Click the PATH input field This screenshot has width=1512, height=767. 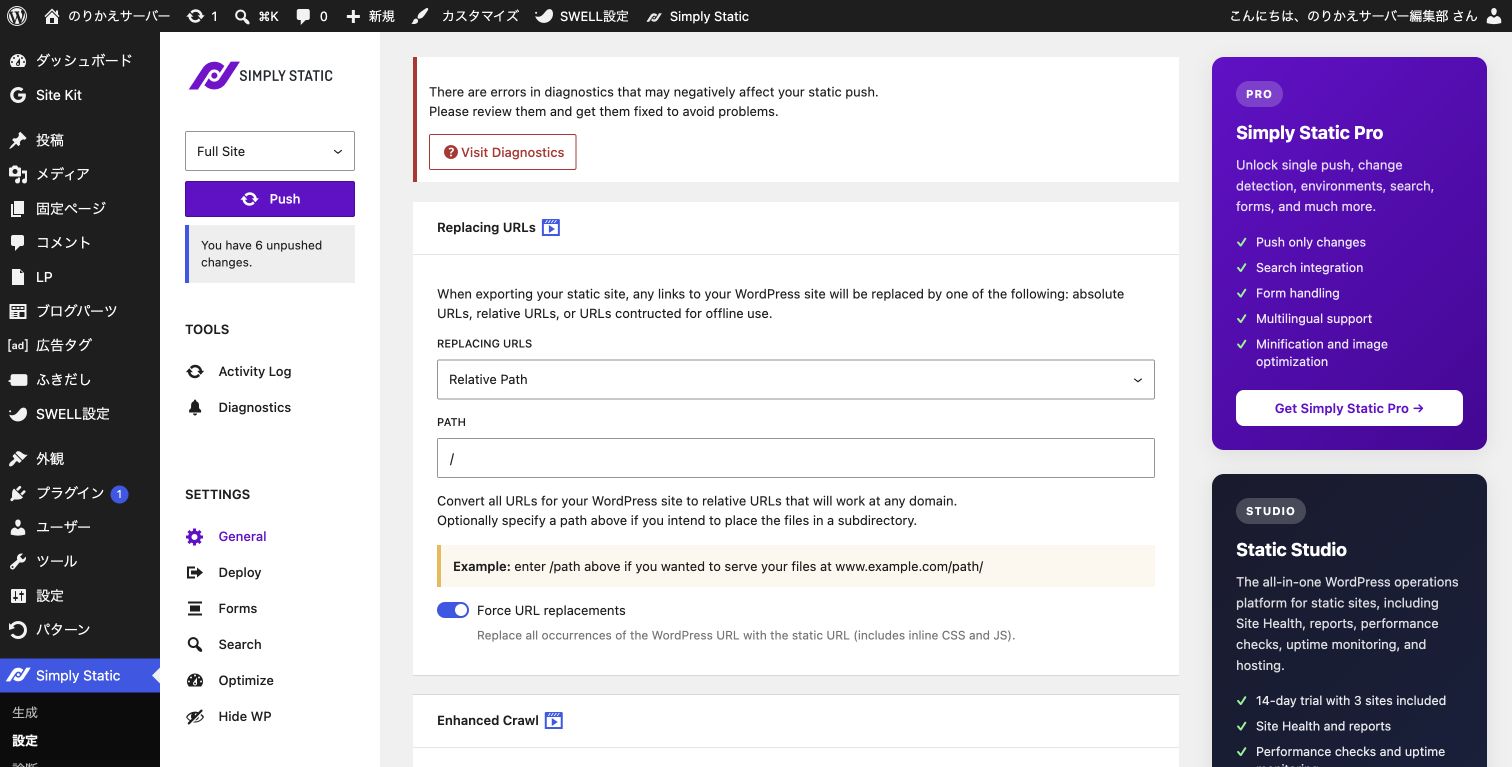796,458
